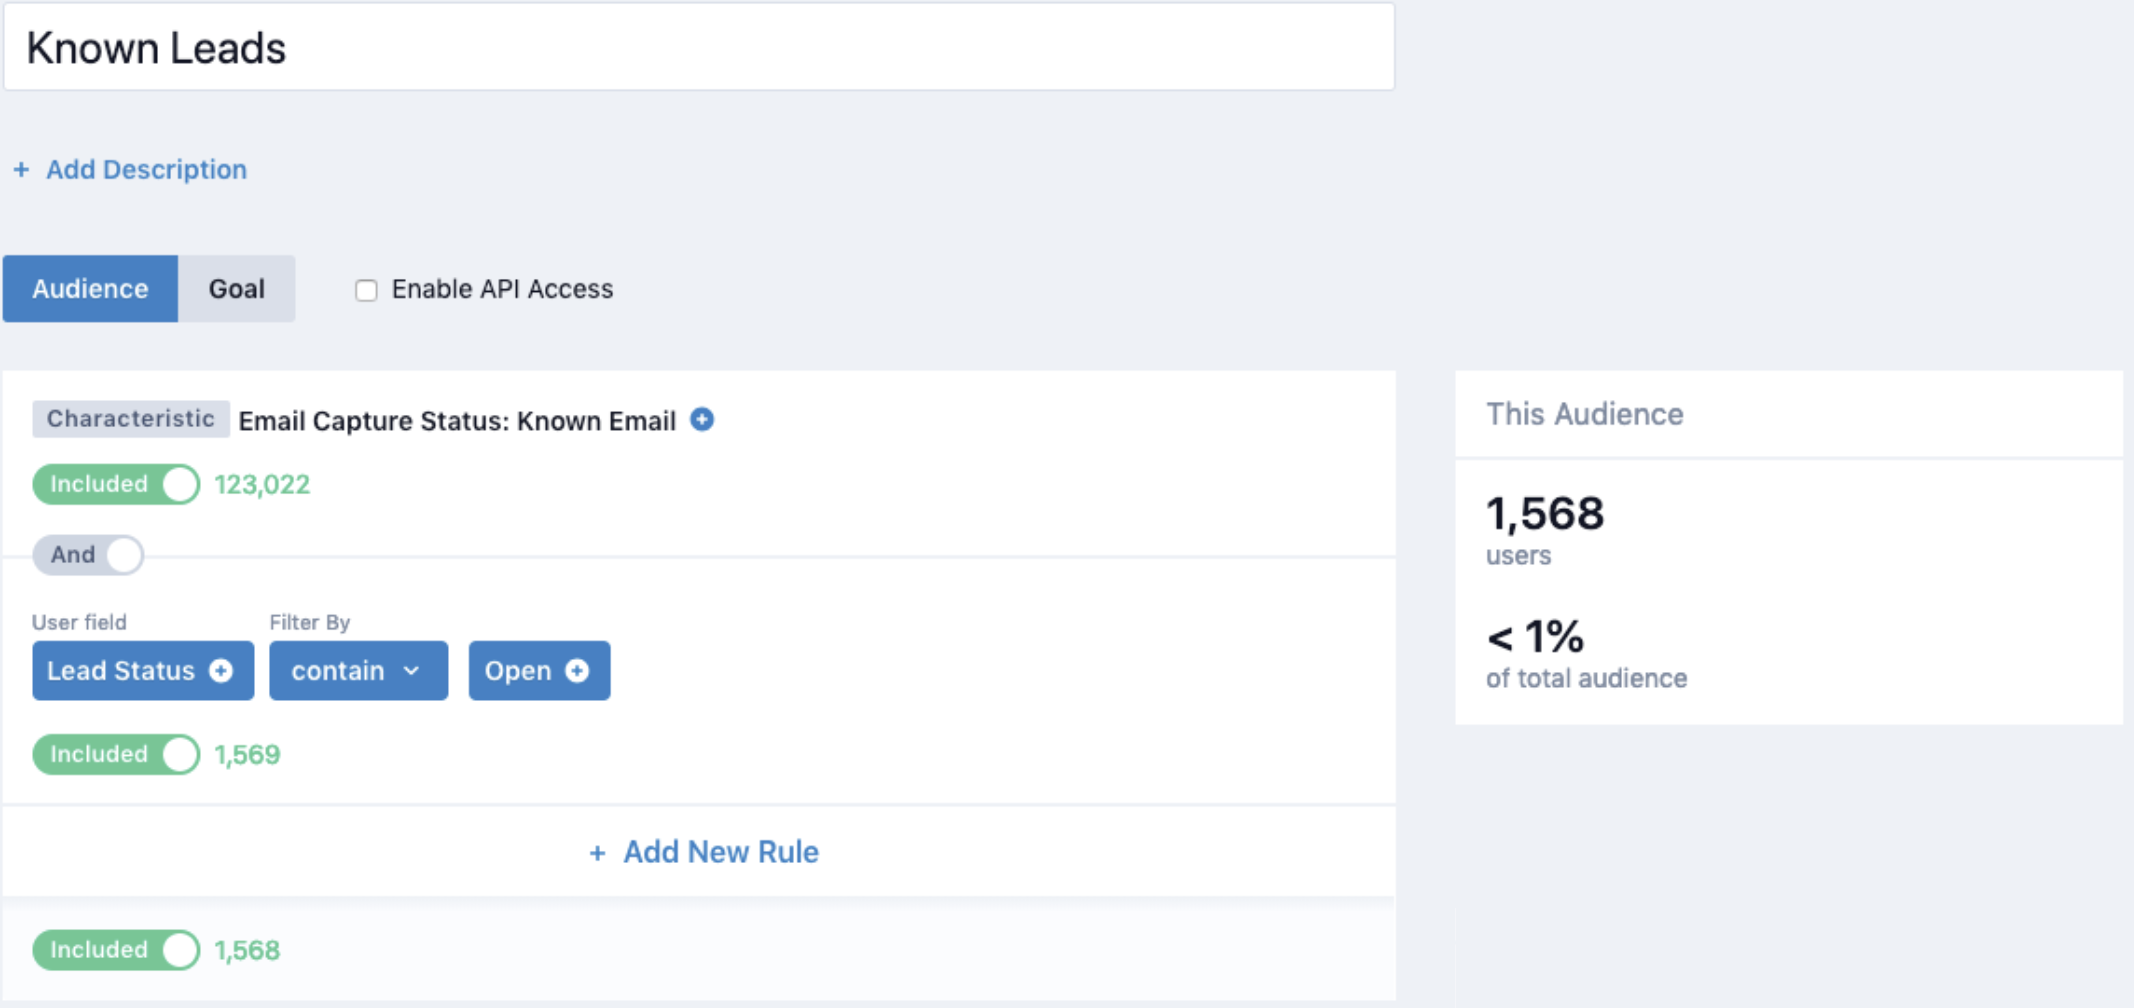Click the Characteristic tag label

click(x=130, y=419)
